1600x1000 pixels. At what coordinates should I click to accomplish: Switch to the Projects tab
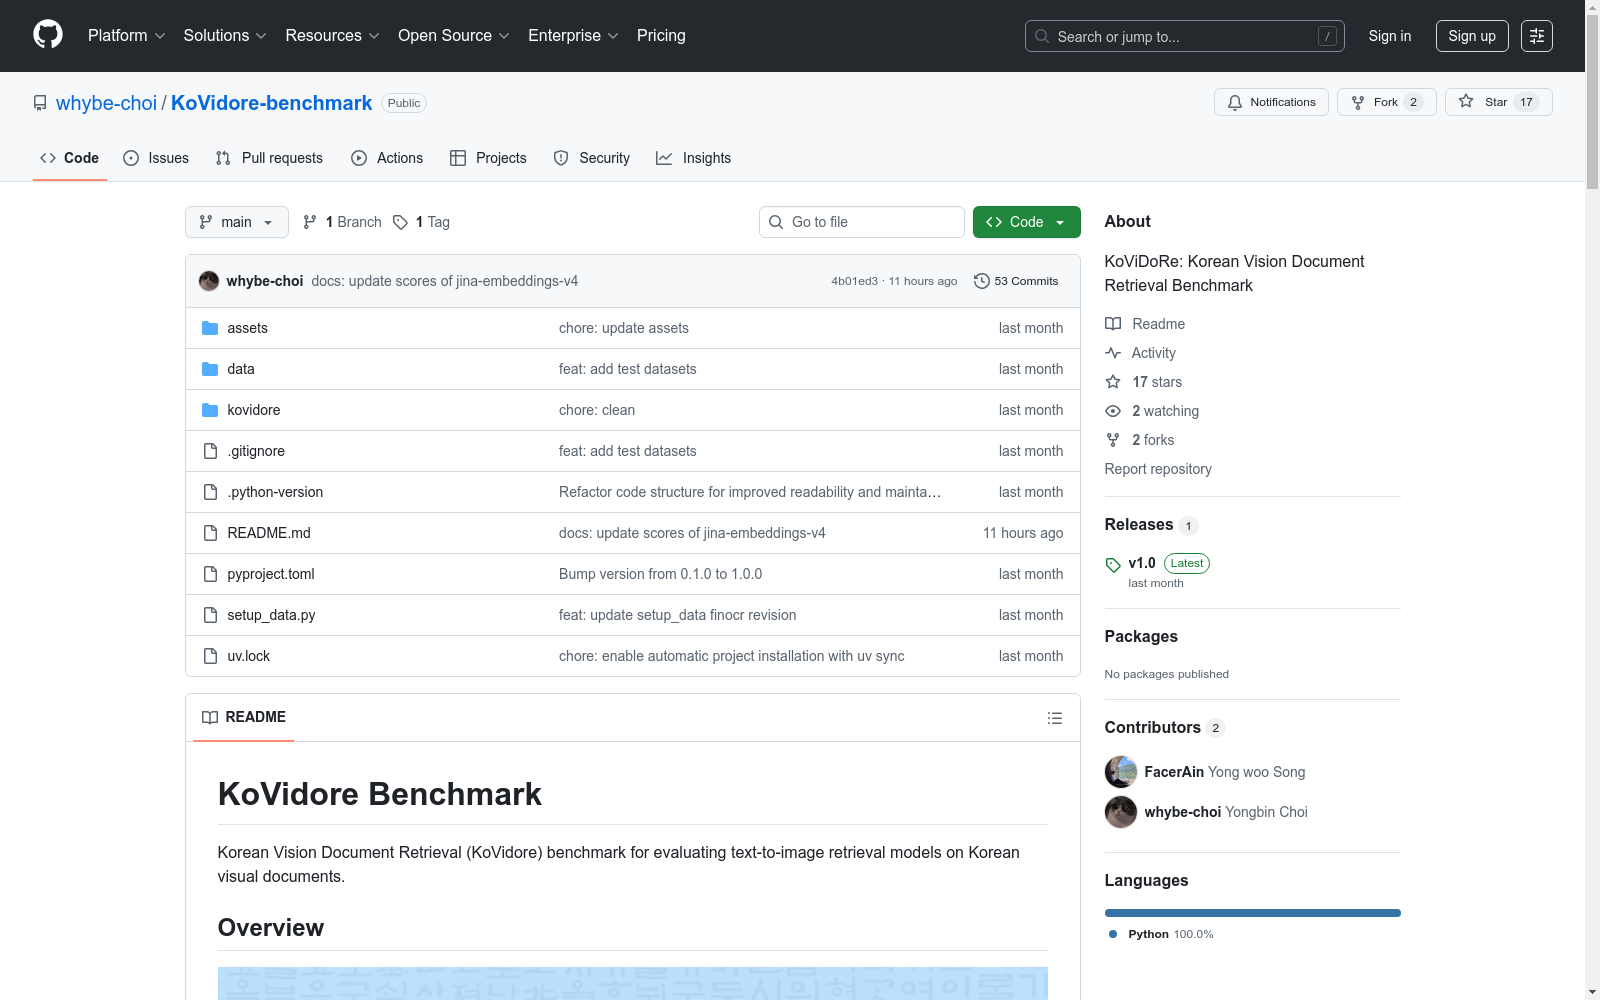click(488, 158)
